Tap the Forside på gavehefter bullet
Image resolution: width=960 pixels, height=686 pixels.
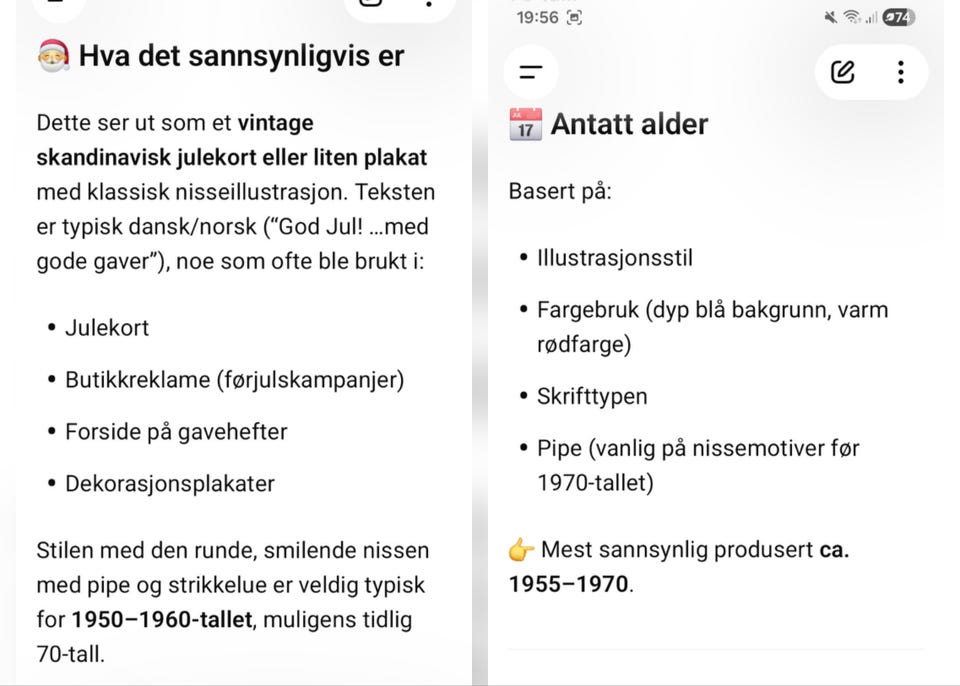[176, 432]
